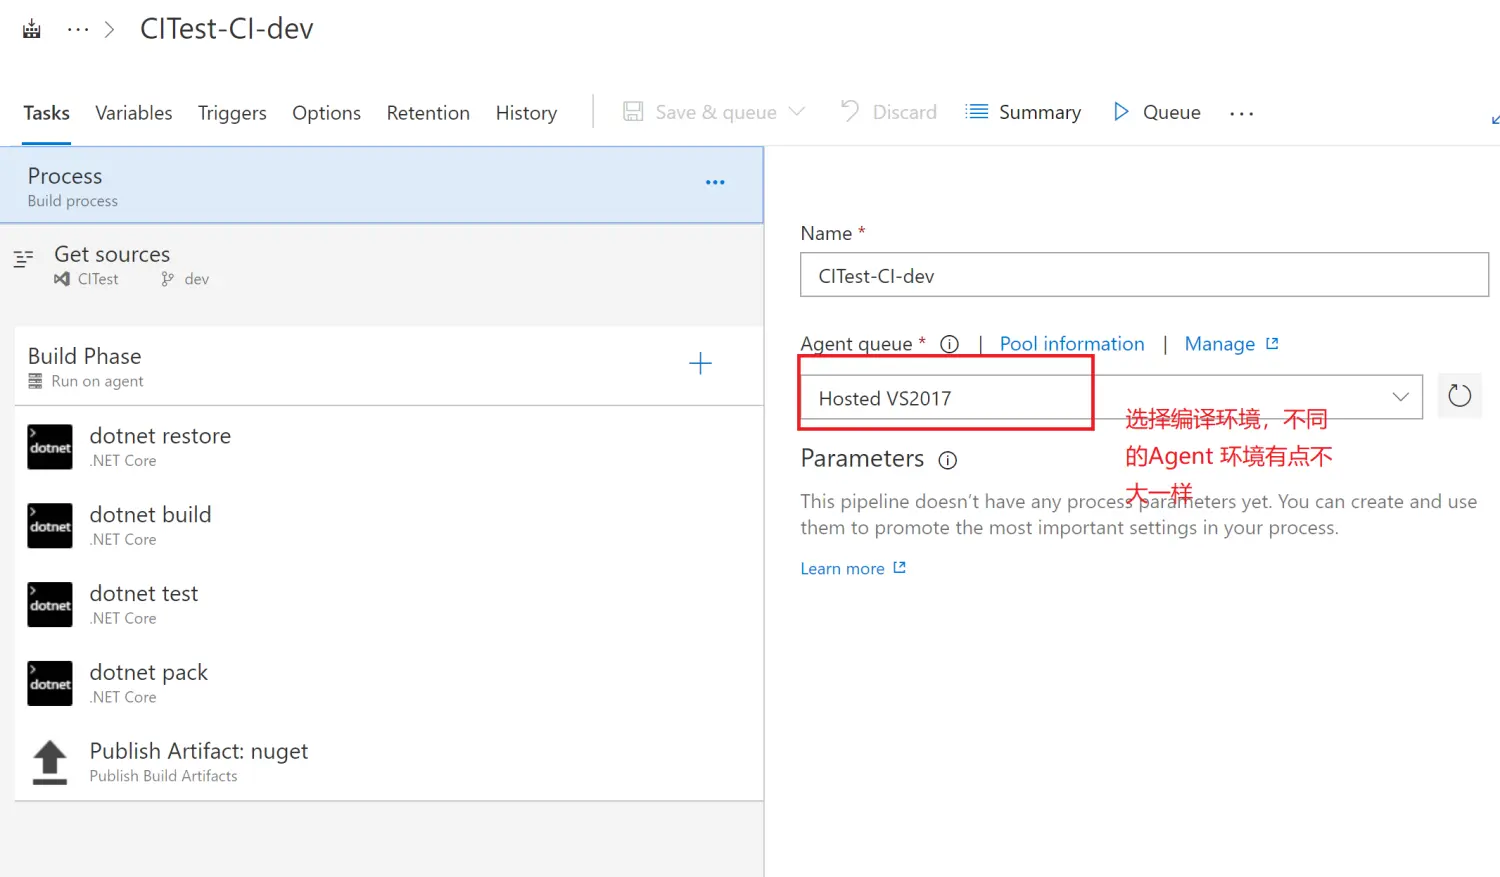
Task: Click the dotnet test task icon
Action: (x=50, y=605)
